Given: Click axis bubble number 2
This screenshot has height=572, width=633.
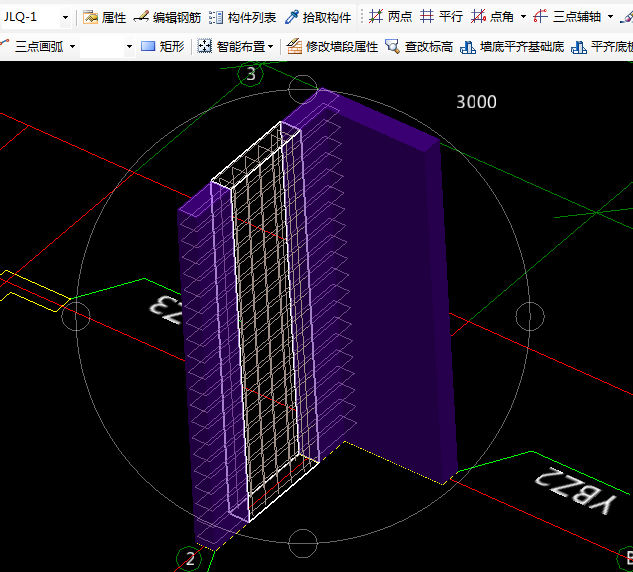Looking at the screenshot, I should pyautogui.click(x=189, y=559).
